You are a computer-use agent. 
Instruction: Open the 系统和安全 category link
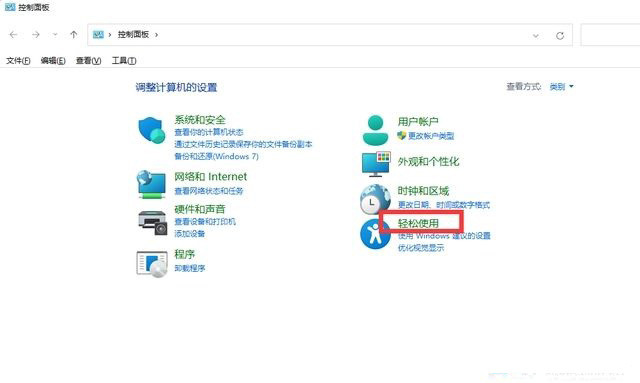click(x=200, y=120)
